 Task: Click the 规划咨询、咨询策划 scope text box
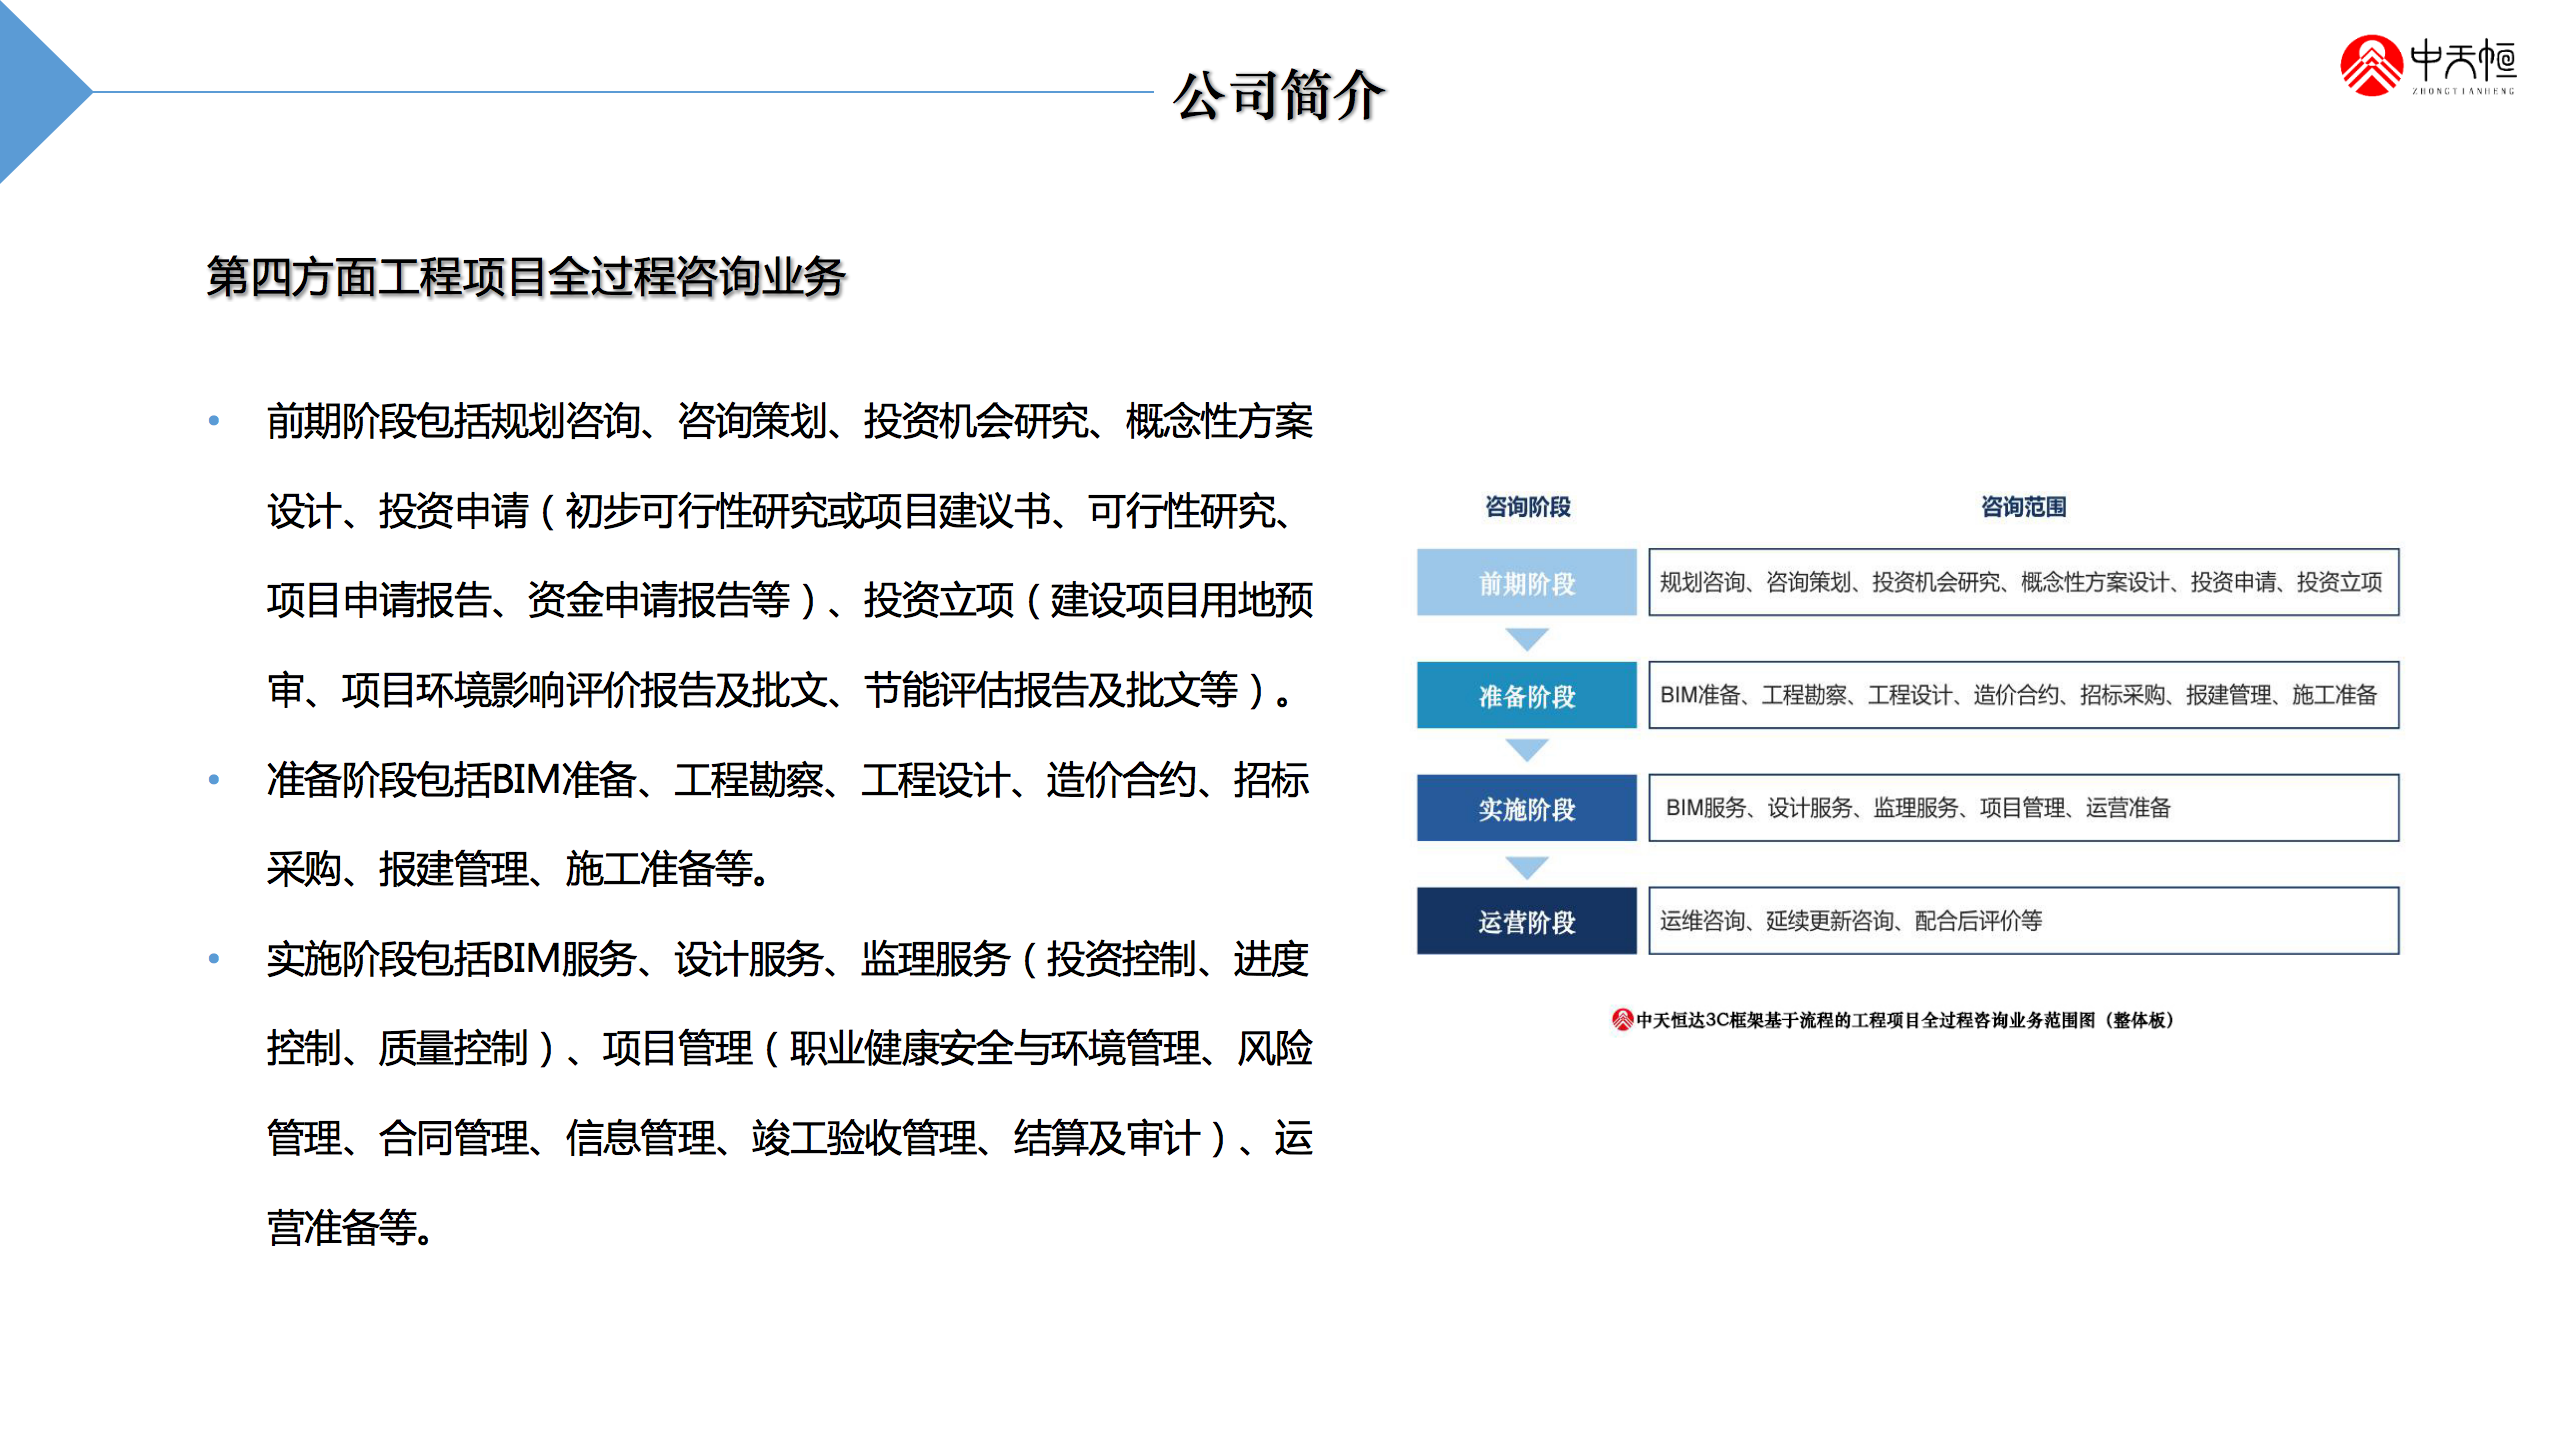(x=2022, y=582)
